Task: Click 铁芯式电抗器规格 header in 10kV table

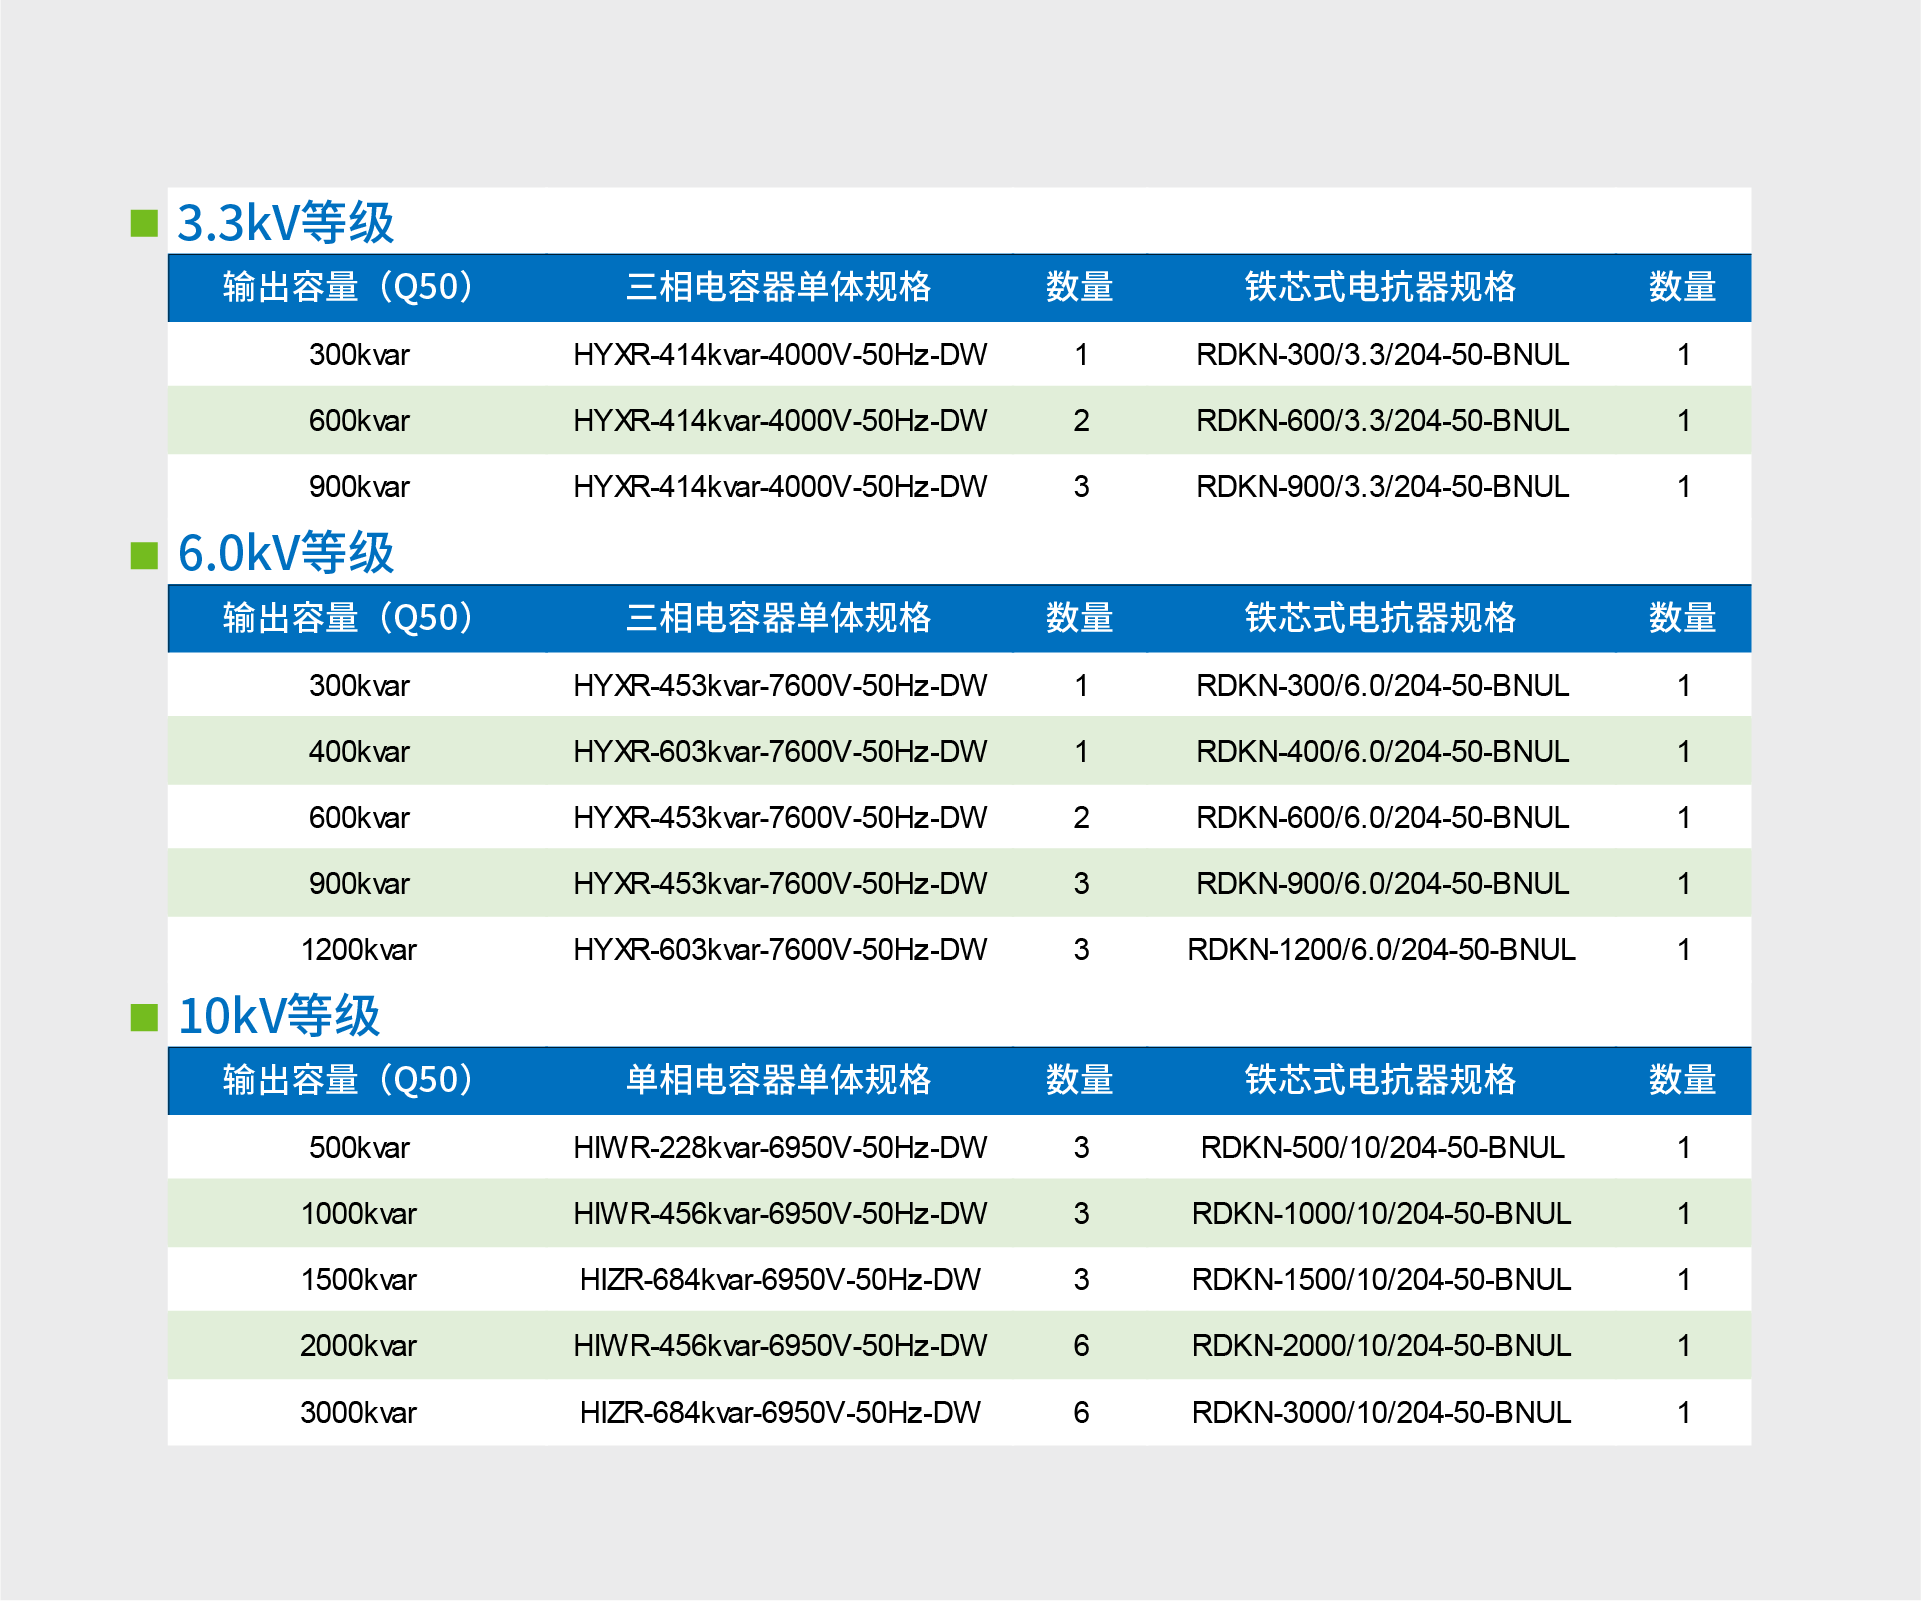Action: point(1380,1080)
